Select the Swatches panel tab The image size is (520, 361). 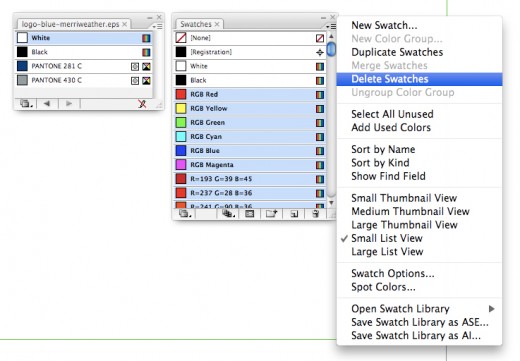pyautogui.click(x=196, y=24)
